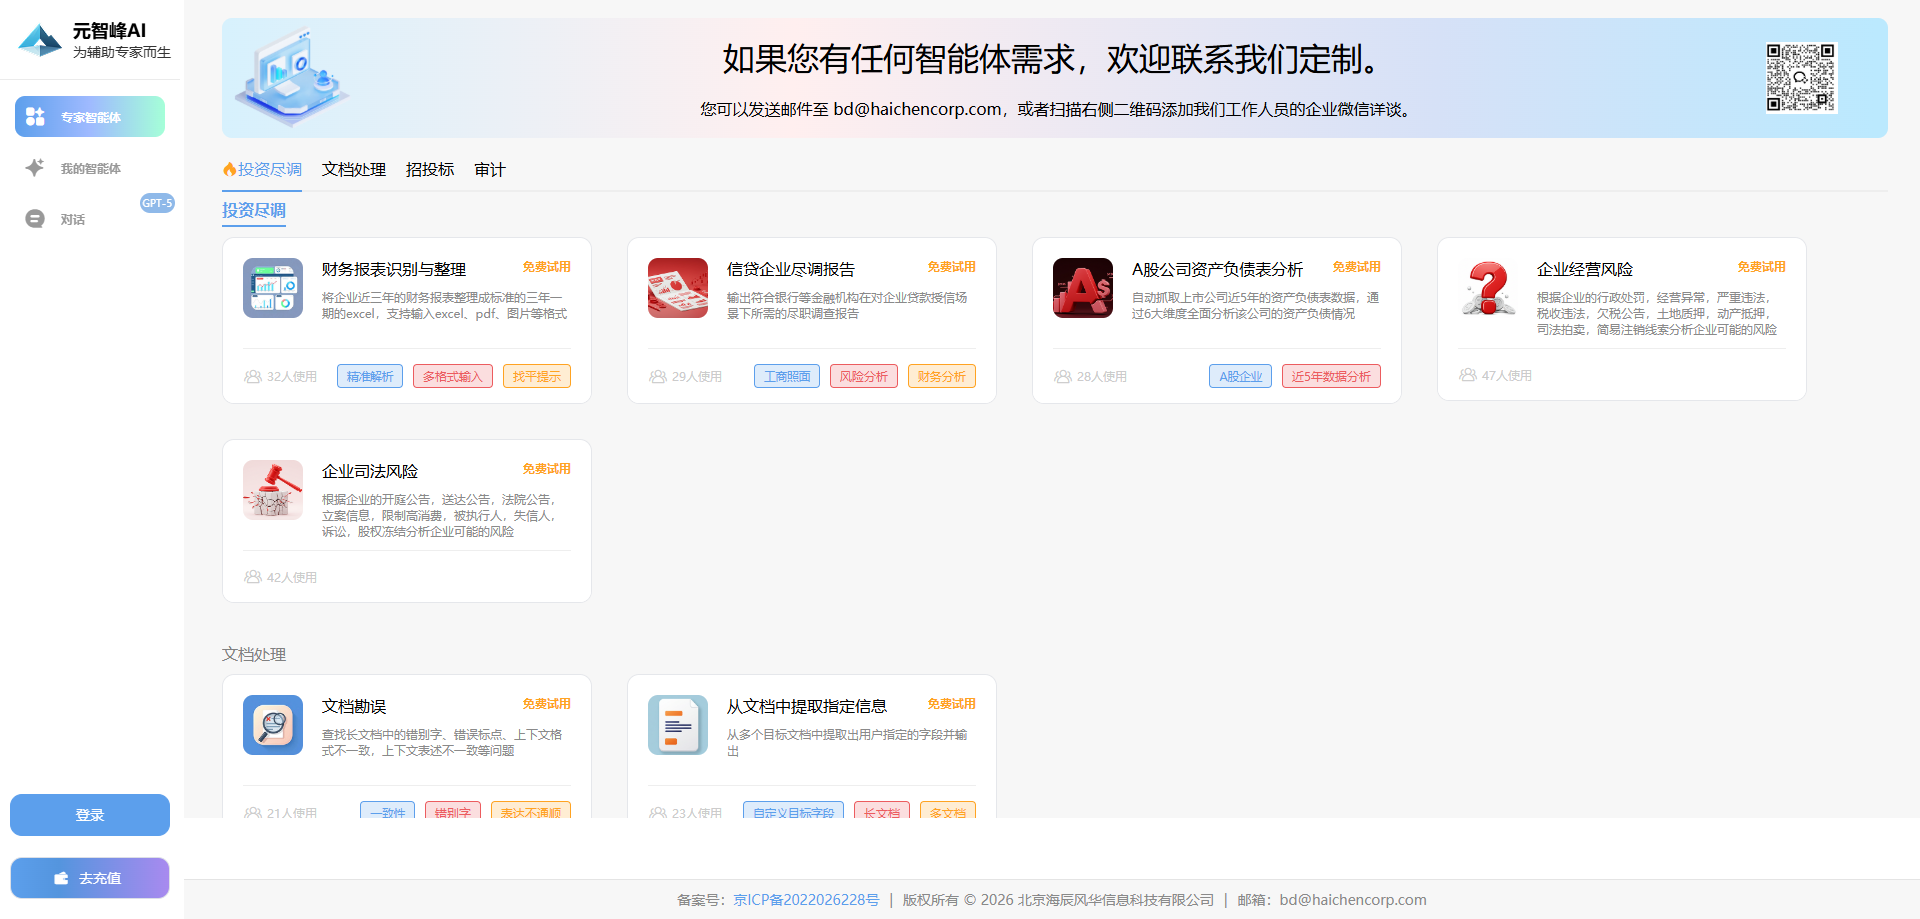This screenshot has height=919, width=1920.
Task: Click the 找平提示 tag
Action: [537, 376]
